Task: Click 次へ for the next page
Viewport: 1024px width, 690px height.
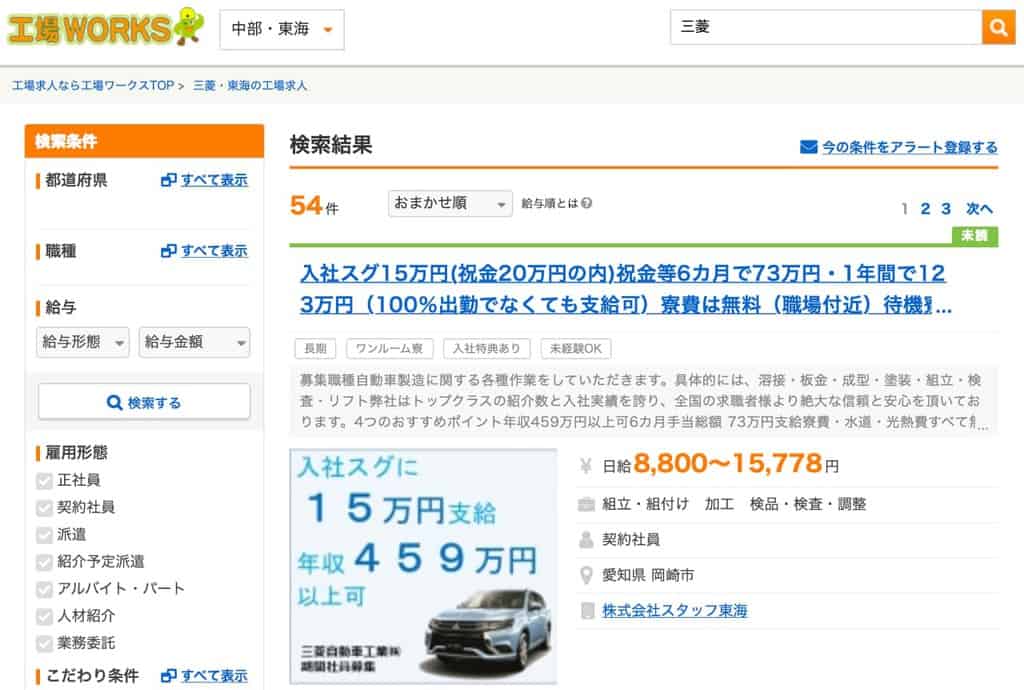Action: (x=979, y=209)
